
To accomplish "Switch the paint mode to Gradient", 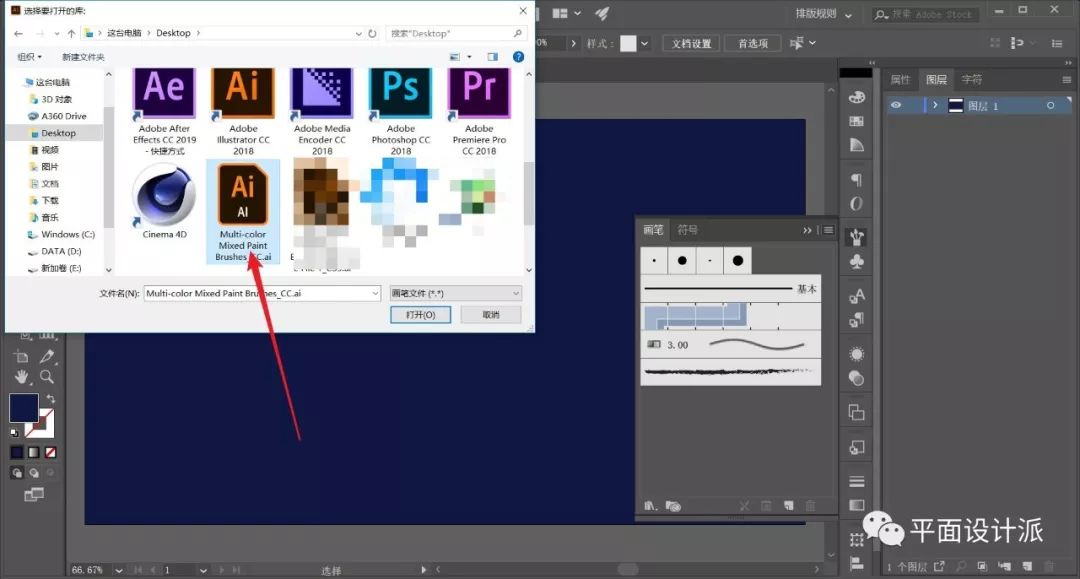I will 34,452.
